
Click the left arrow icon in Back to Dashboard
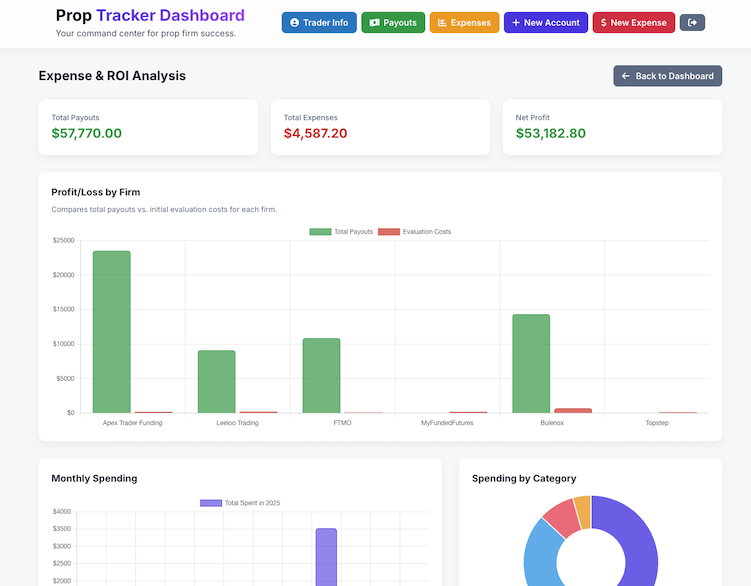(x=626, y=76)
